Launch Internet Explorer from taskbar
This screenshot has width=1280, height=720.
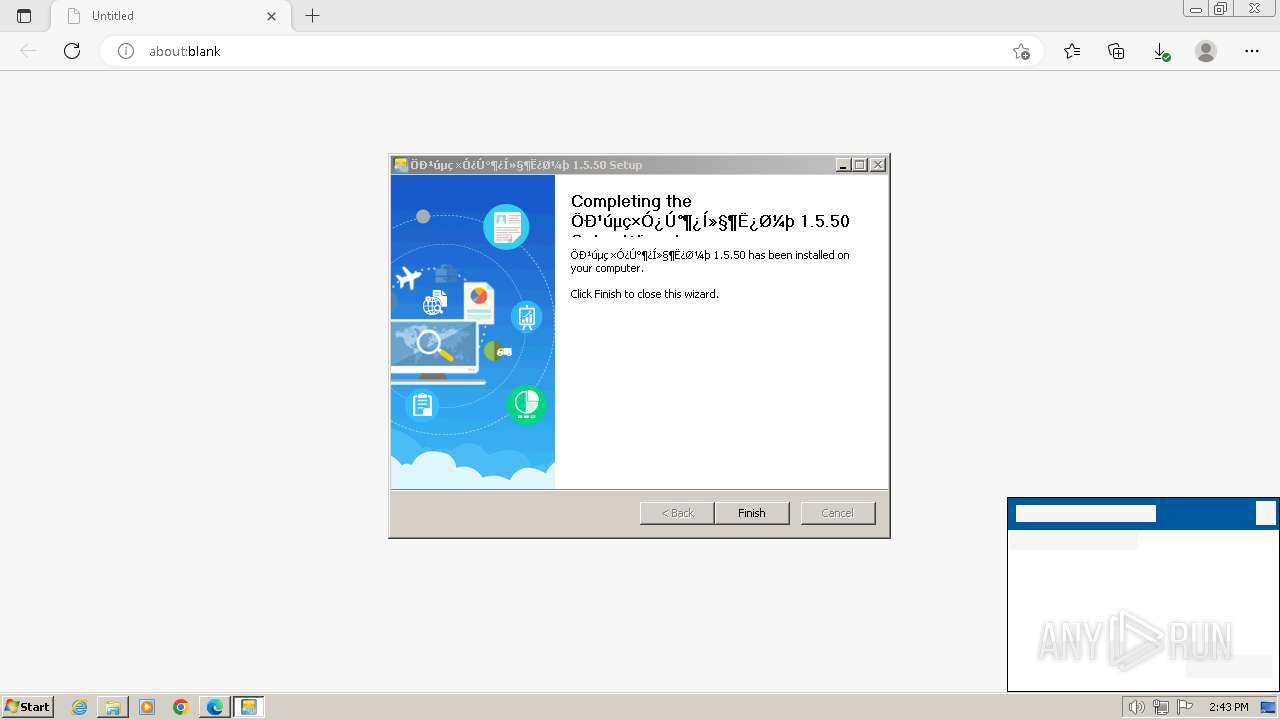click(79, 707)
